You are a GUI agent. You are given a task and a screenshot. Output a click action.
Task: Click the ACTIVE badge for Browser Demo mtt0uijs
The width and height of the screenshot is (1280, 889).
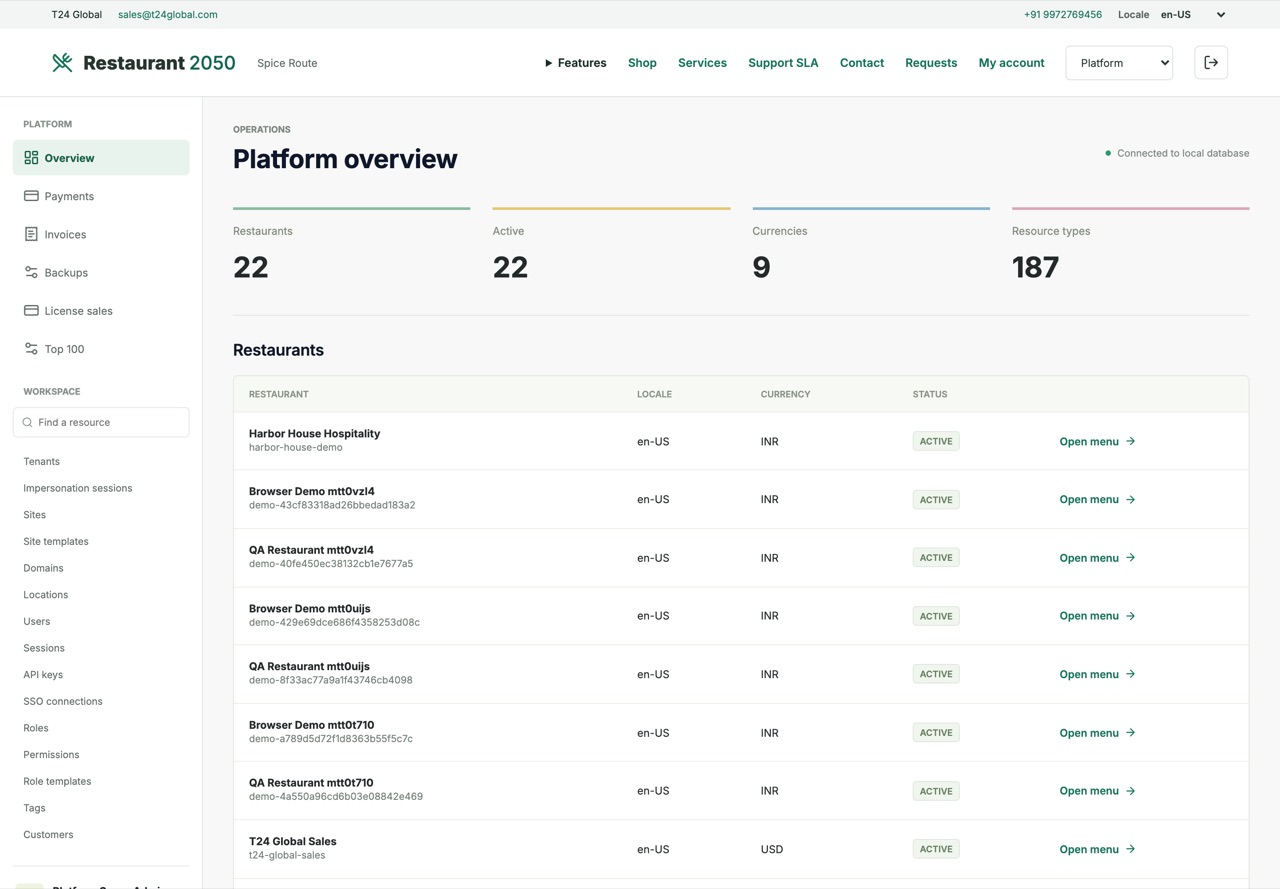click(x=936, y=616)
